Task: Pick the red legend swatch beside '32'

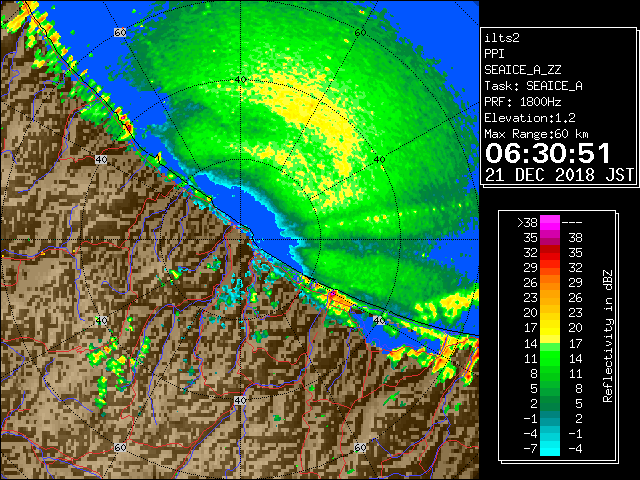Action: click(x=550, y=253)
